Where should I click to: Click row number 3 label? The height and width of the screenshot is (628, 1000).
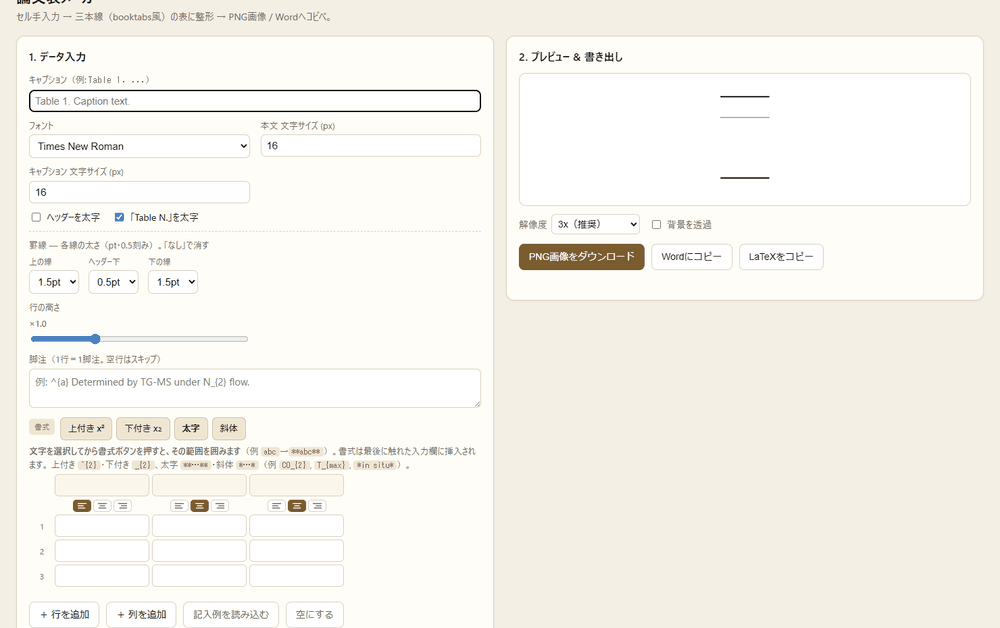click(42, 576)
